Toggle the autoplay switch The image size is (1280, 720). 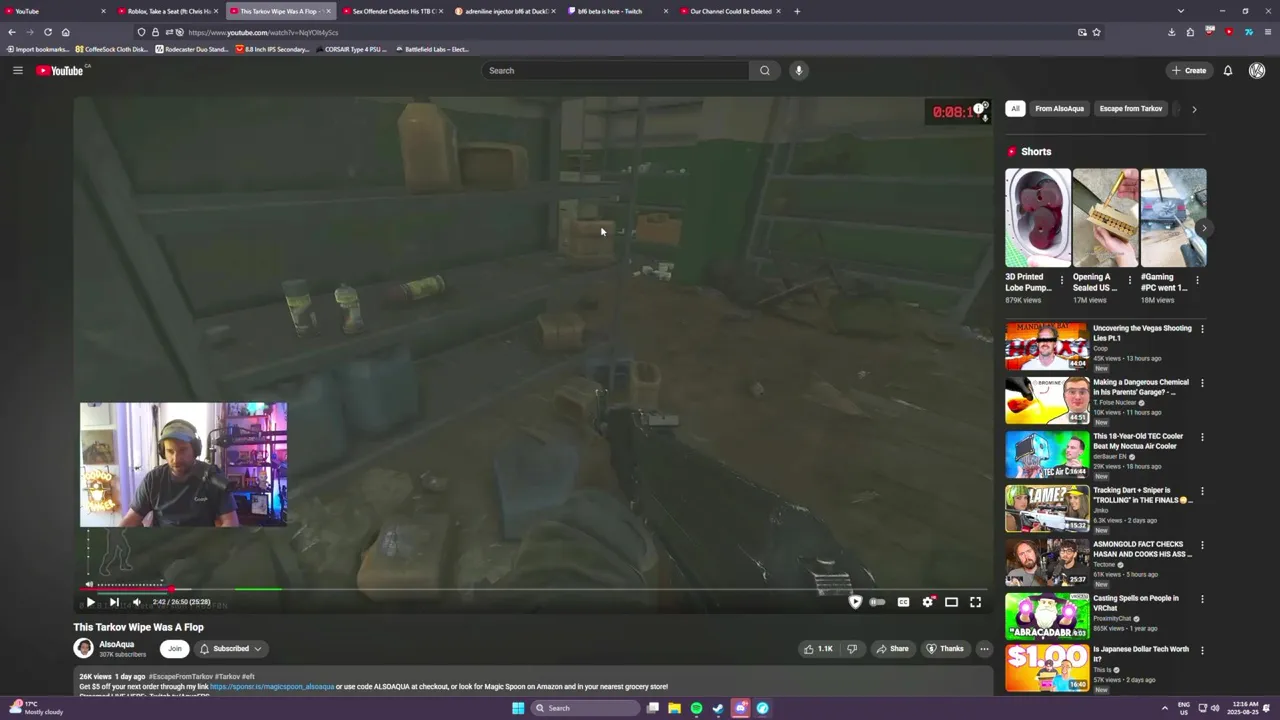pos(877,602)
